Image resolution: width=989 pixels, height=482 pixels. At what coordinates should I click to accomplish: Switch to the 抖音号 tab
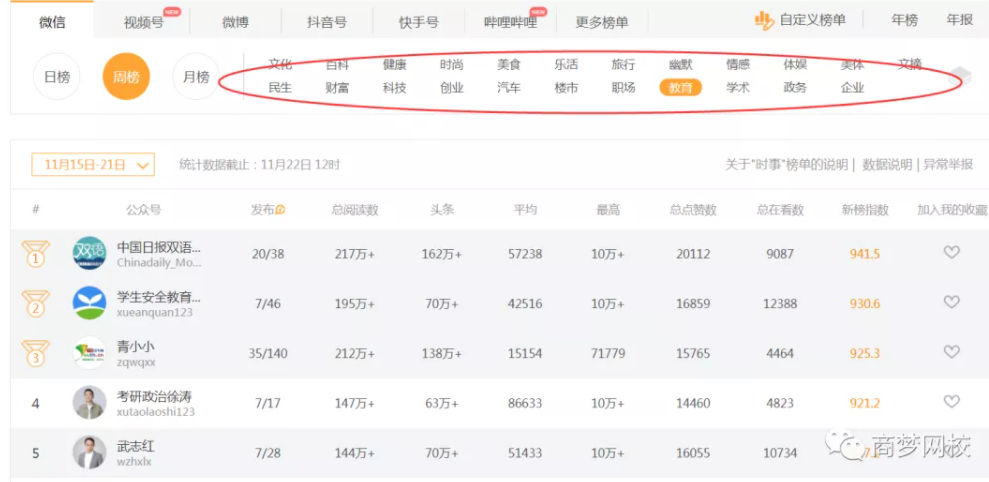coord(327,23)
